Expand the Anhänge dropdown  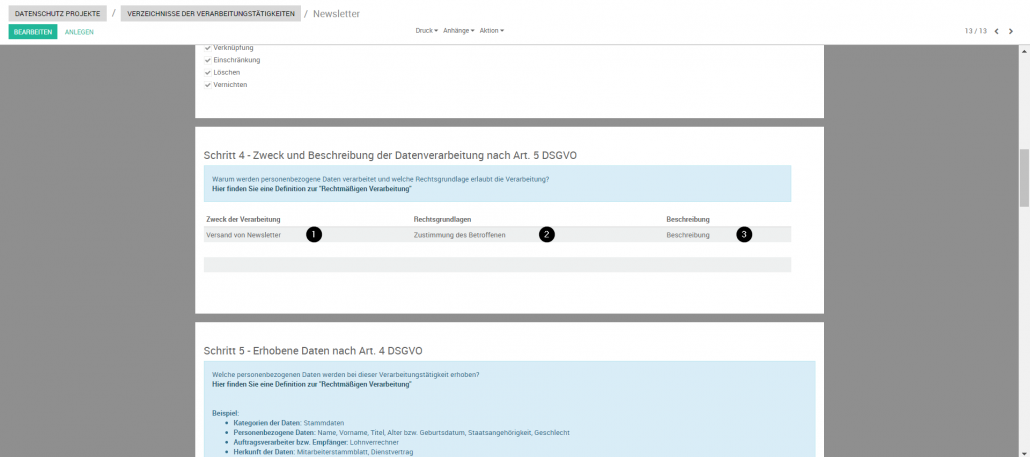click(458, 31)
